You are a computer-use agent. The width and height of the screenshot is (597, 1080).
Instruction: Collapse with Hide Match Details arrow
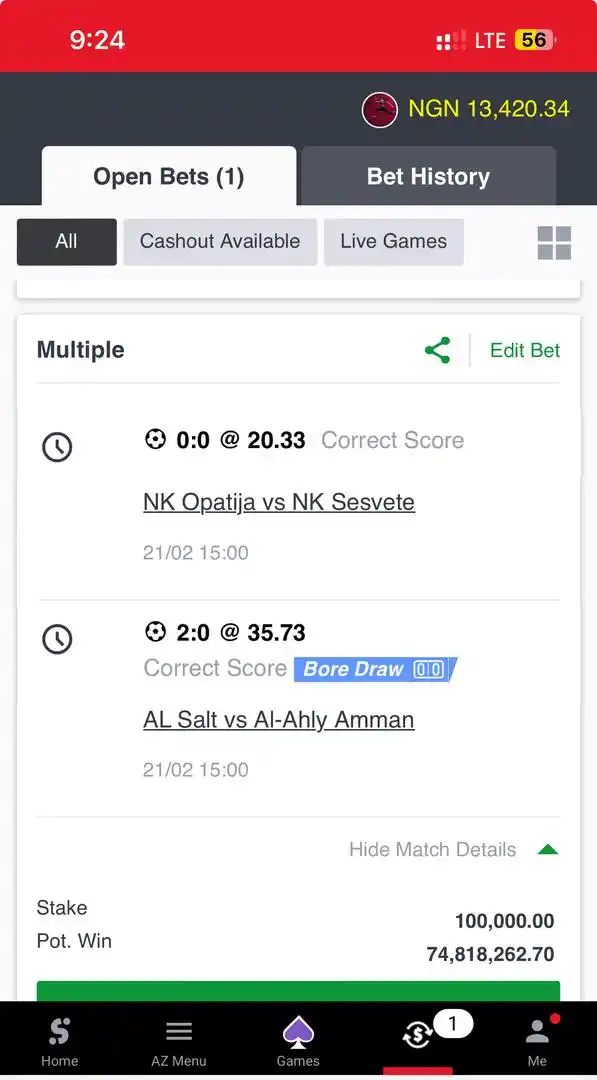[548, 849]
